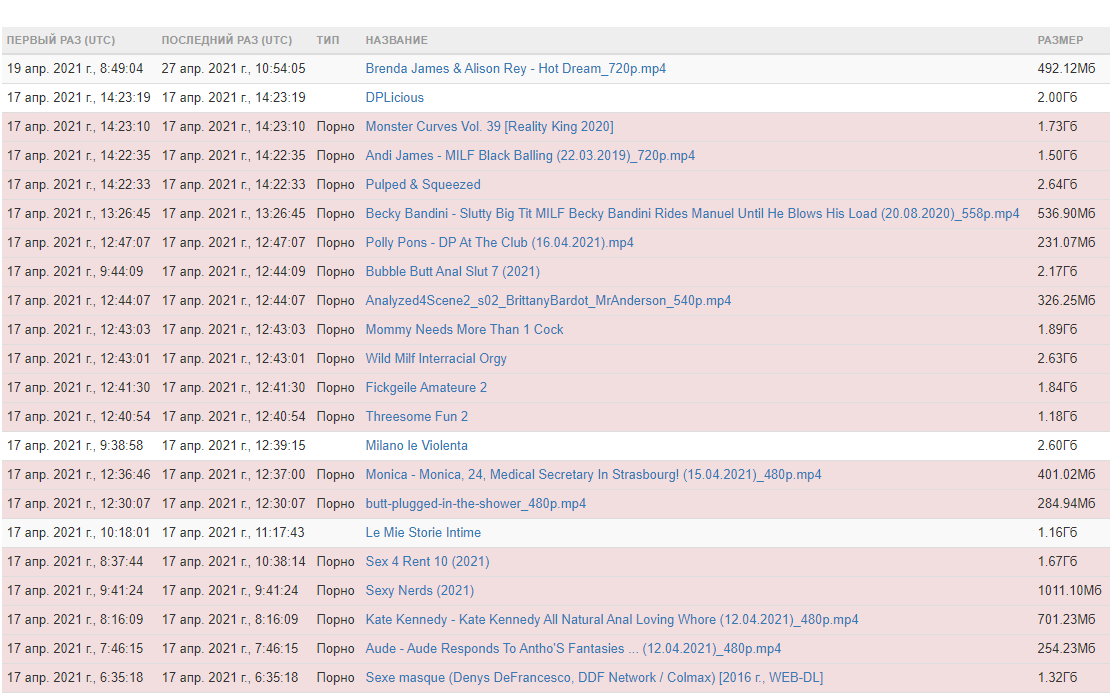Screen dimensions: 1116x693
Task: Select first-seen date '17 апр. 2021 г., 9:44:09'
Action: pyautogui.click(x=75, y=272)
